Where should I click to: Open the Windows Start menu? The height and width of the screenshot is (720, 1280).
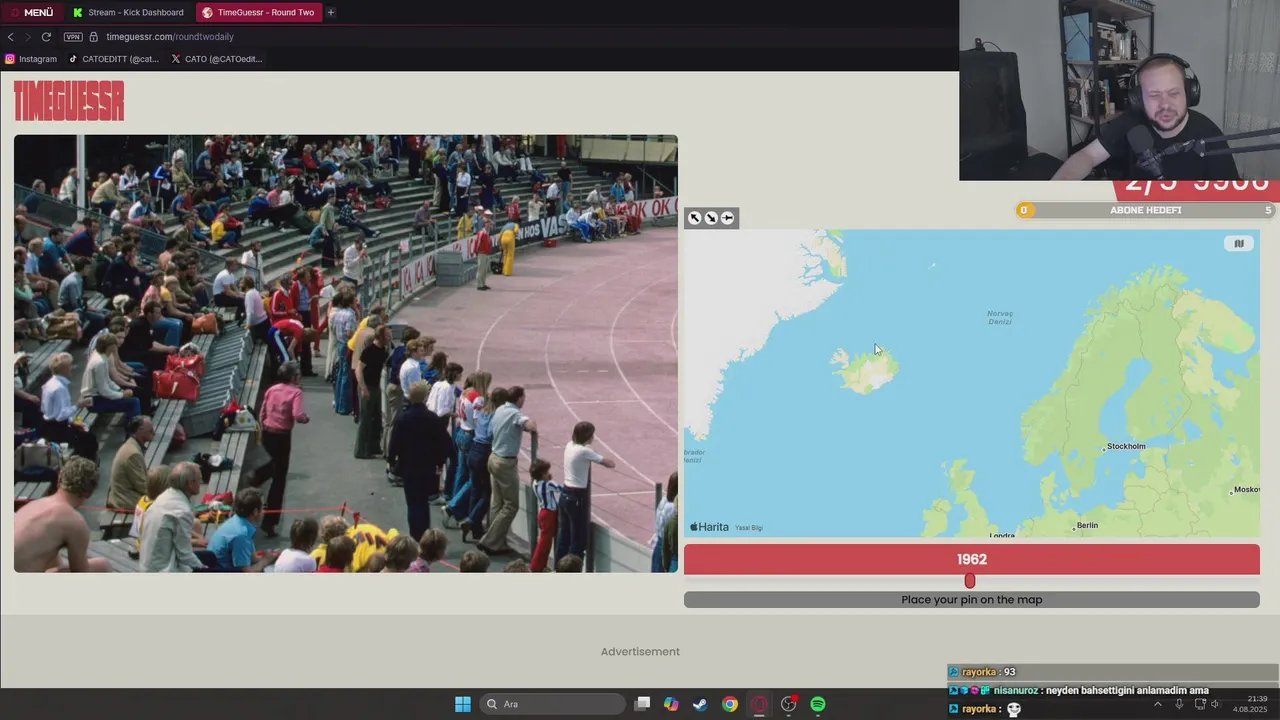tap(463, 704)
